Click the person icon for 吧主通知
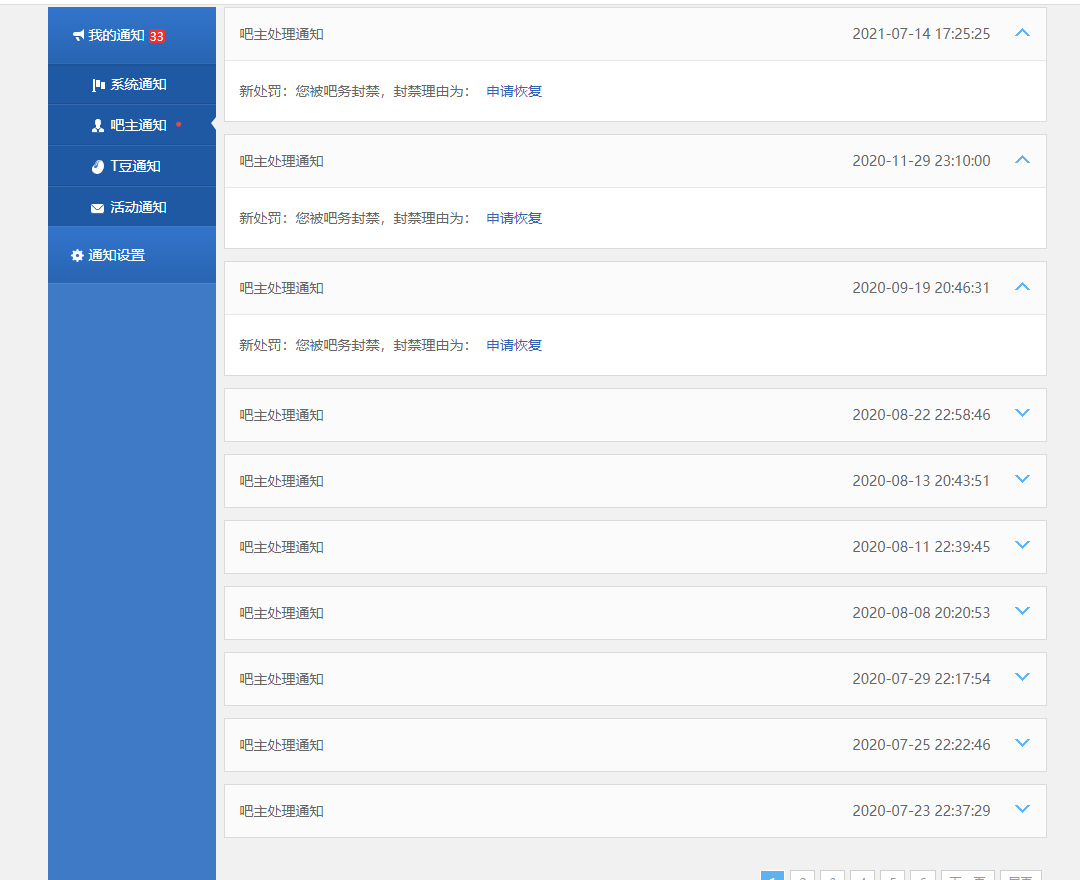The width and height of the screenshot is (1080, 880). [x=98, y=126]
